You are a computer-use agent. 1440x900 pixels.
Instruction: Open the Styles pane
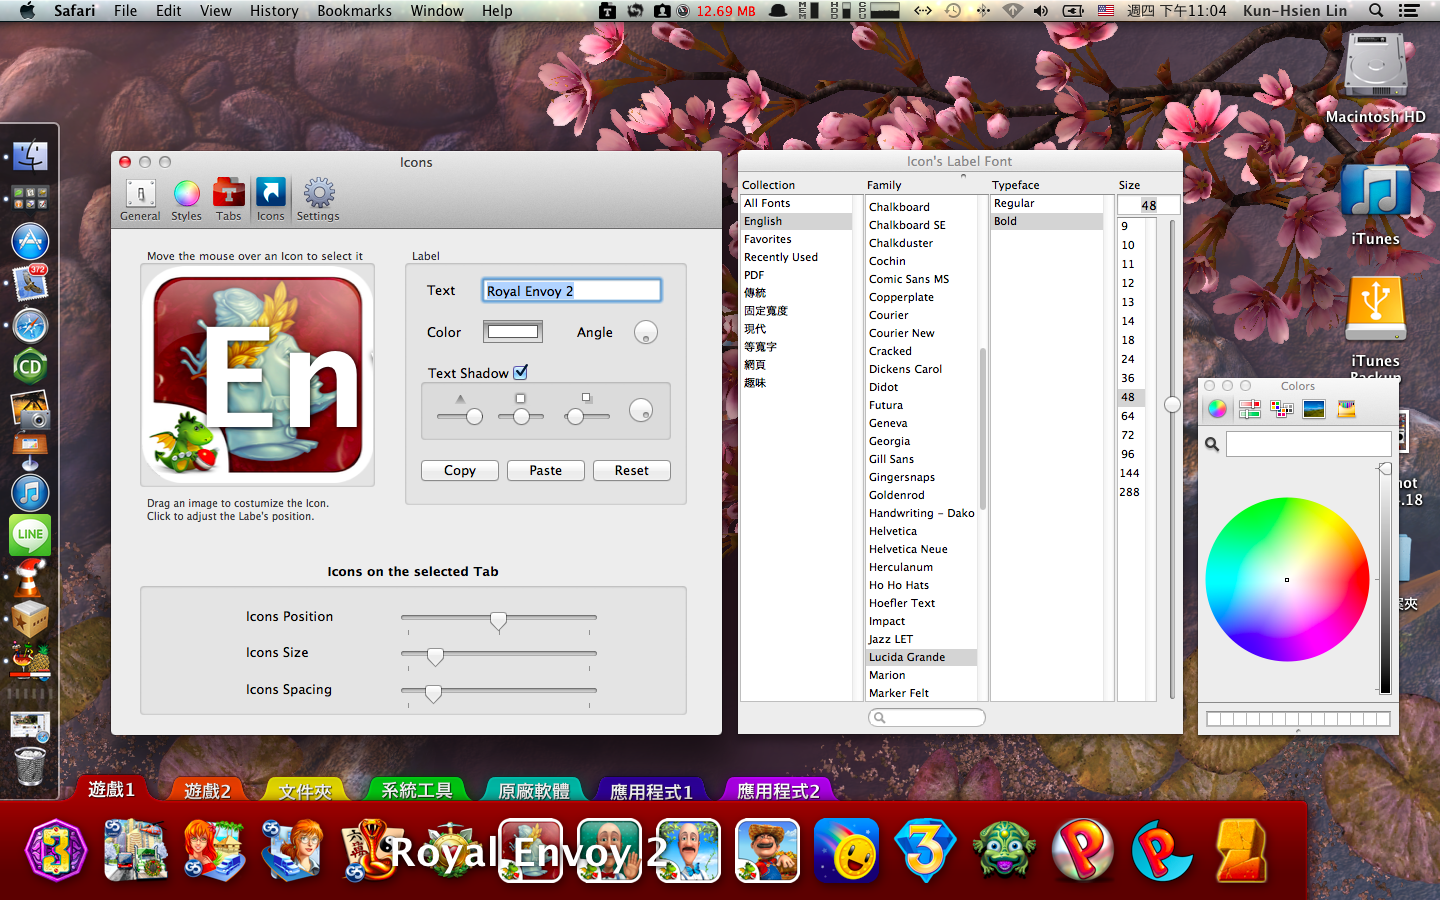coord(186,199)
